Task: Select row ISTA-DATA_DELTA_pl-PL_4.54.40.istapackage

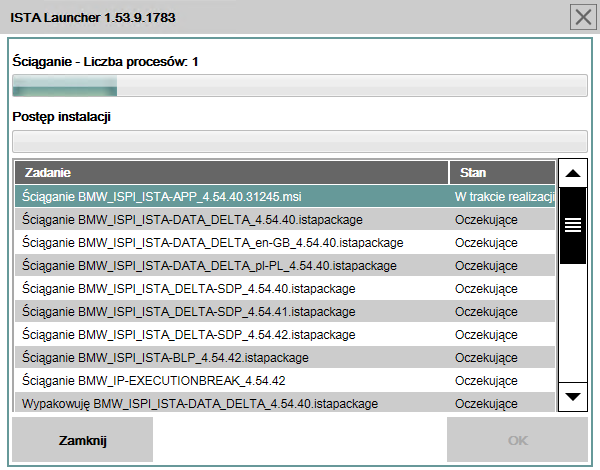Action: point(285,265)
